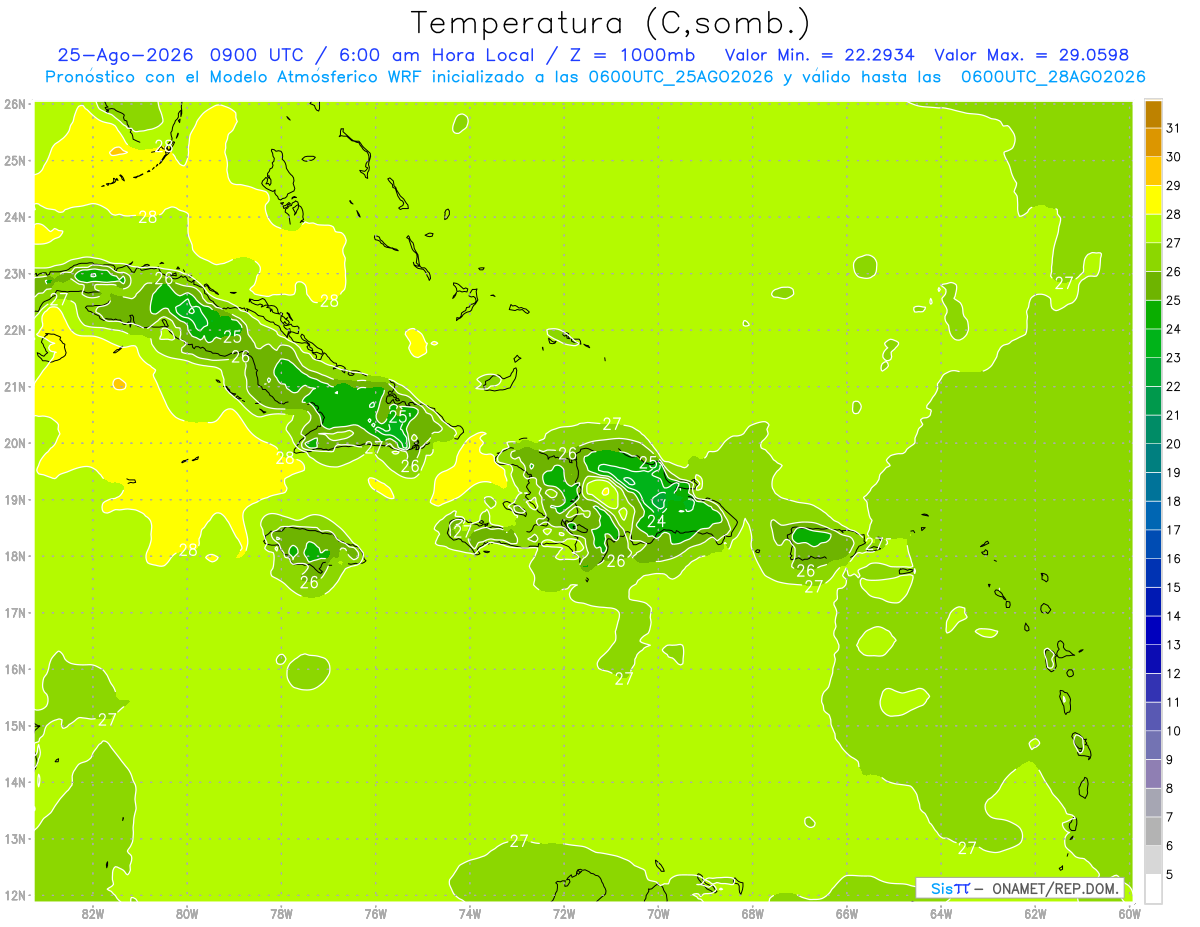This screenshot has height=927, width=1200.
Task: Click the latitude label "20N"
Action: 15,443
